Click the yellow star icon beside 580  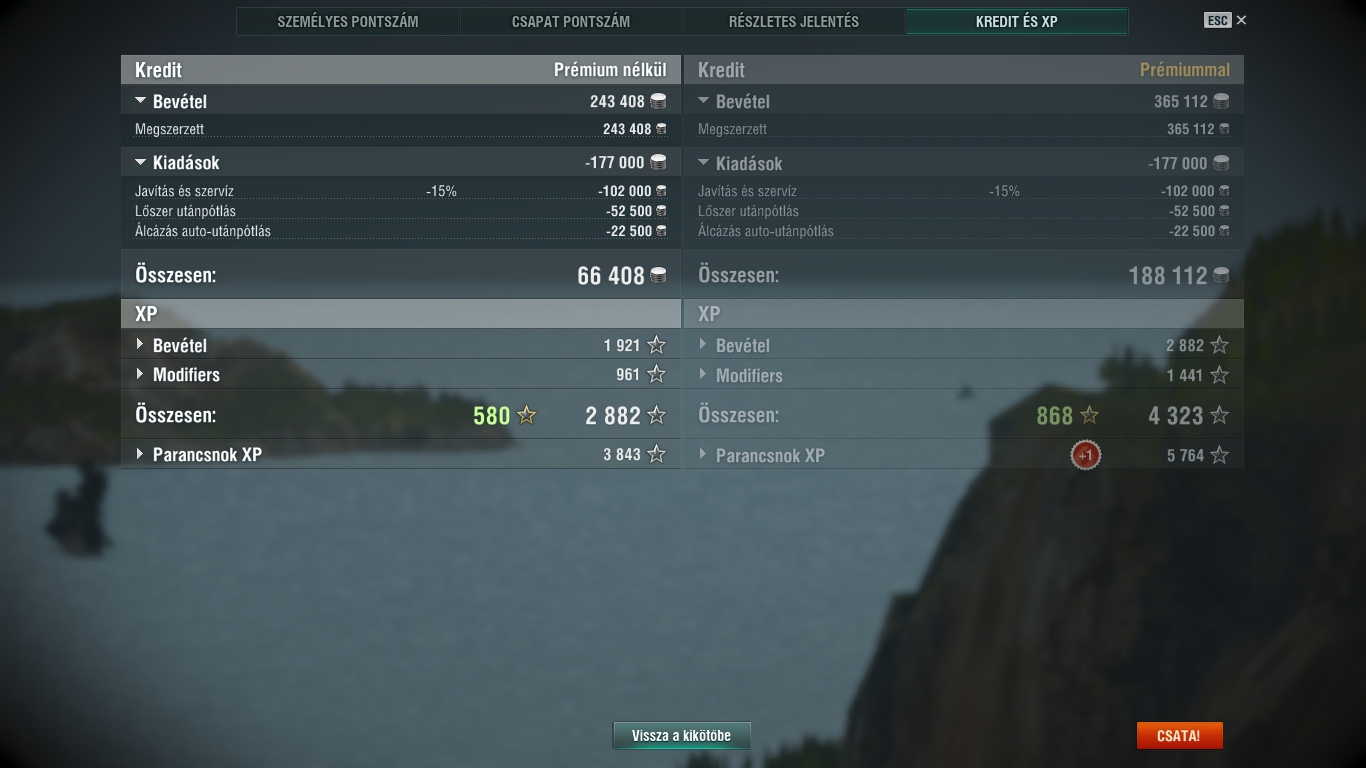click(526, 415)
